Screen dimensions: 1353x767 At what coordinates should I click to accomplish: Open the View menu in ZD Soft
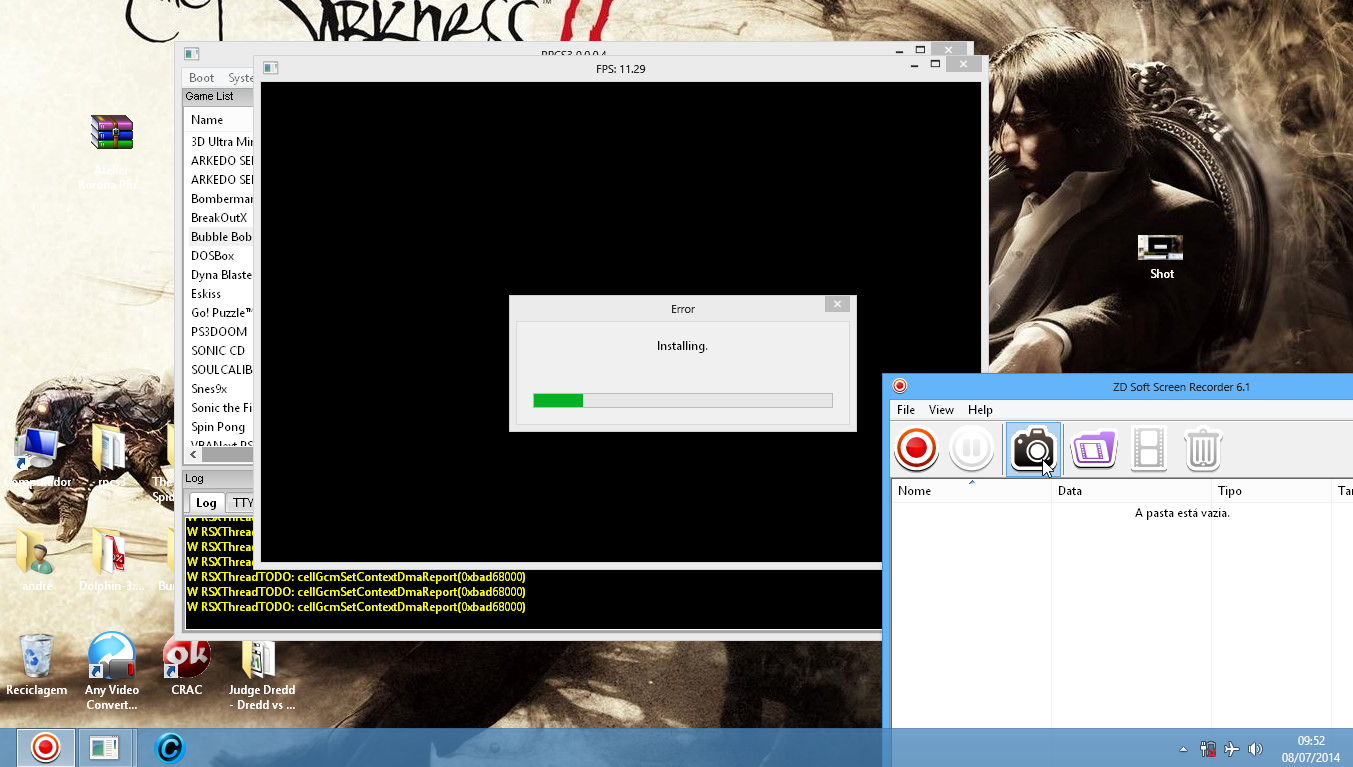tap(941, 410)
